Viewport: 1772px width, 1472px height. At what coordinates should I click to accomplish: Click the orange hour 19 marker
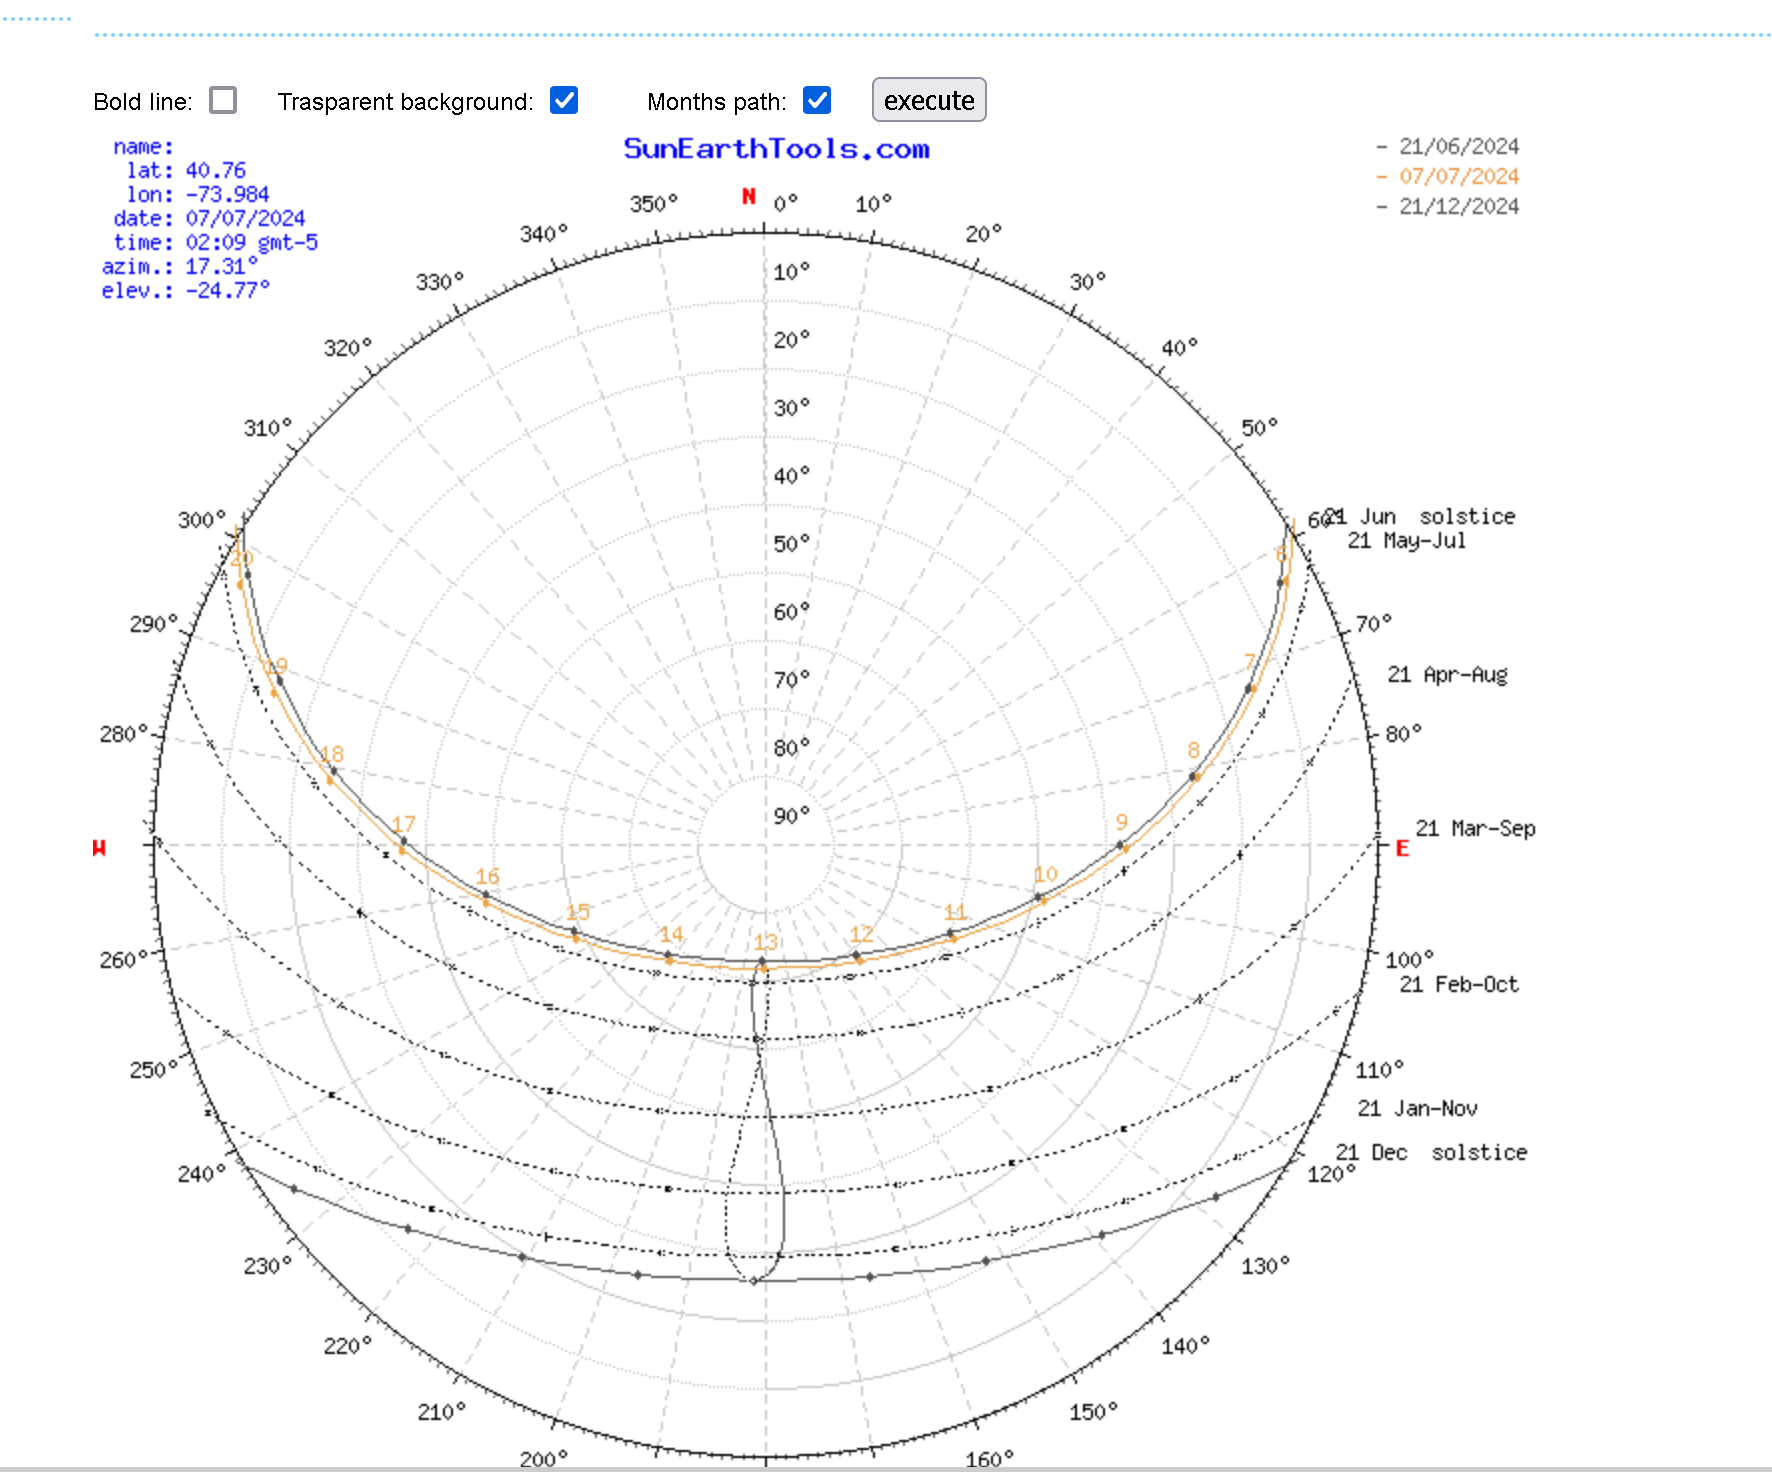pos(276,666)
